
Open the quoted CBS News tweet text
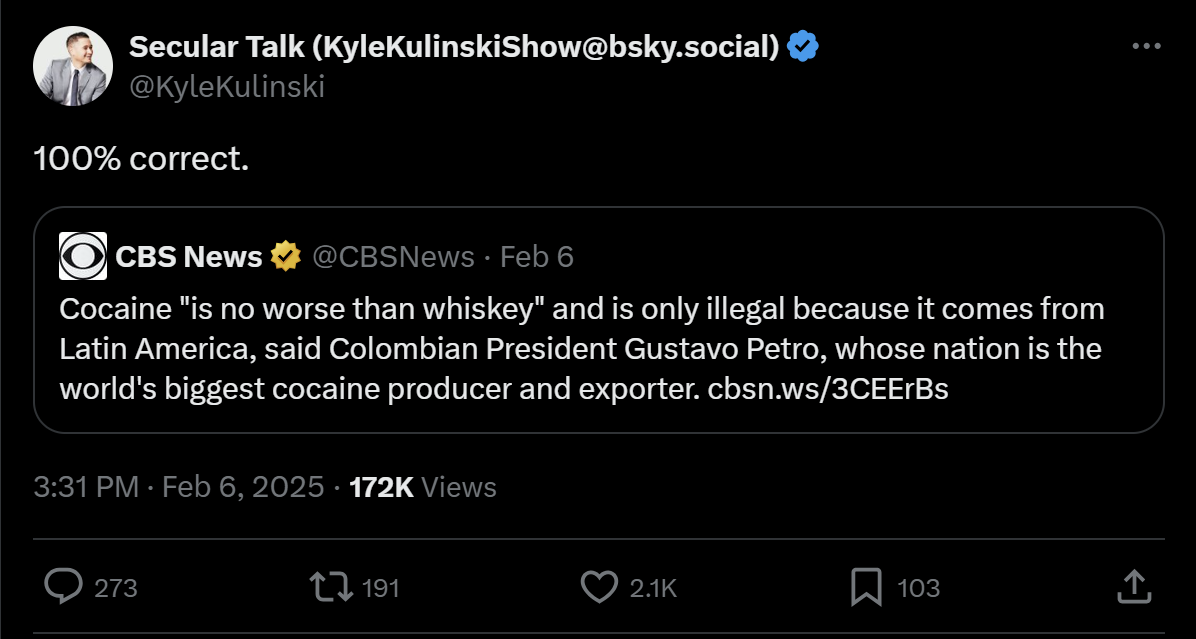pos(580,349)
